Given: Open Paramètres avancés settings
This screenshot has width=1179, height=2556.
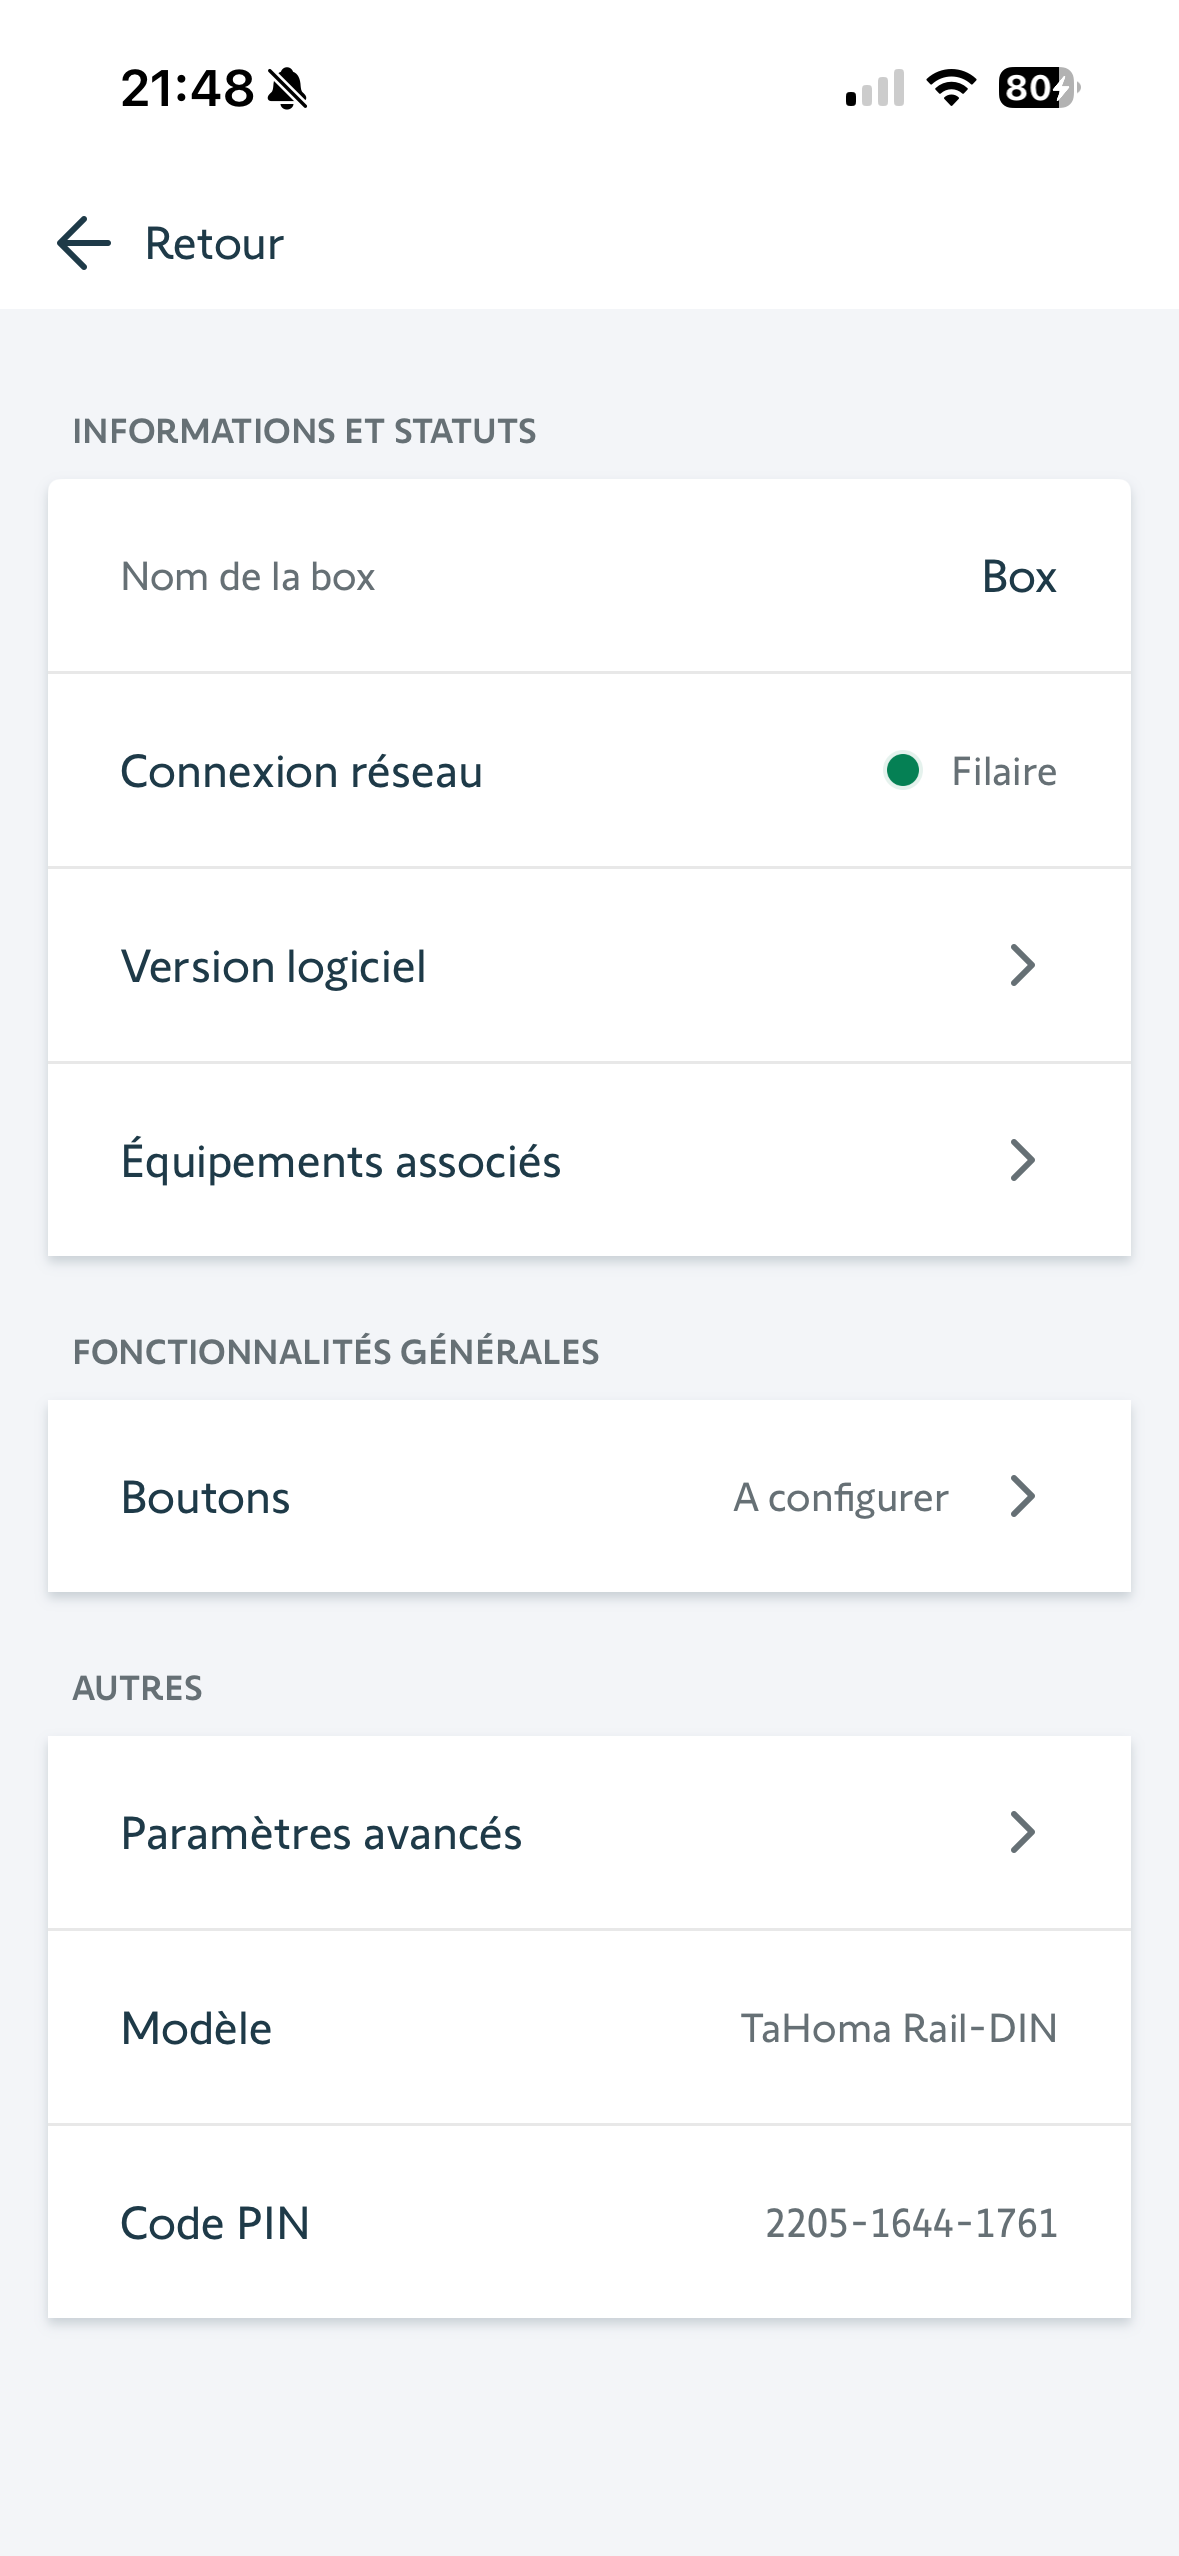Looking at the screenshot, I should [x=321, y=1834].
